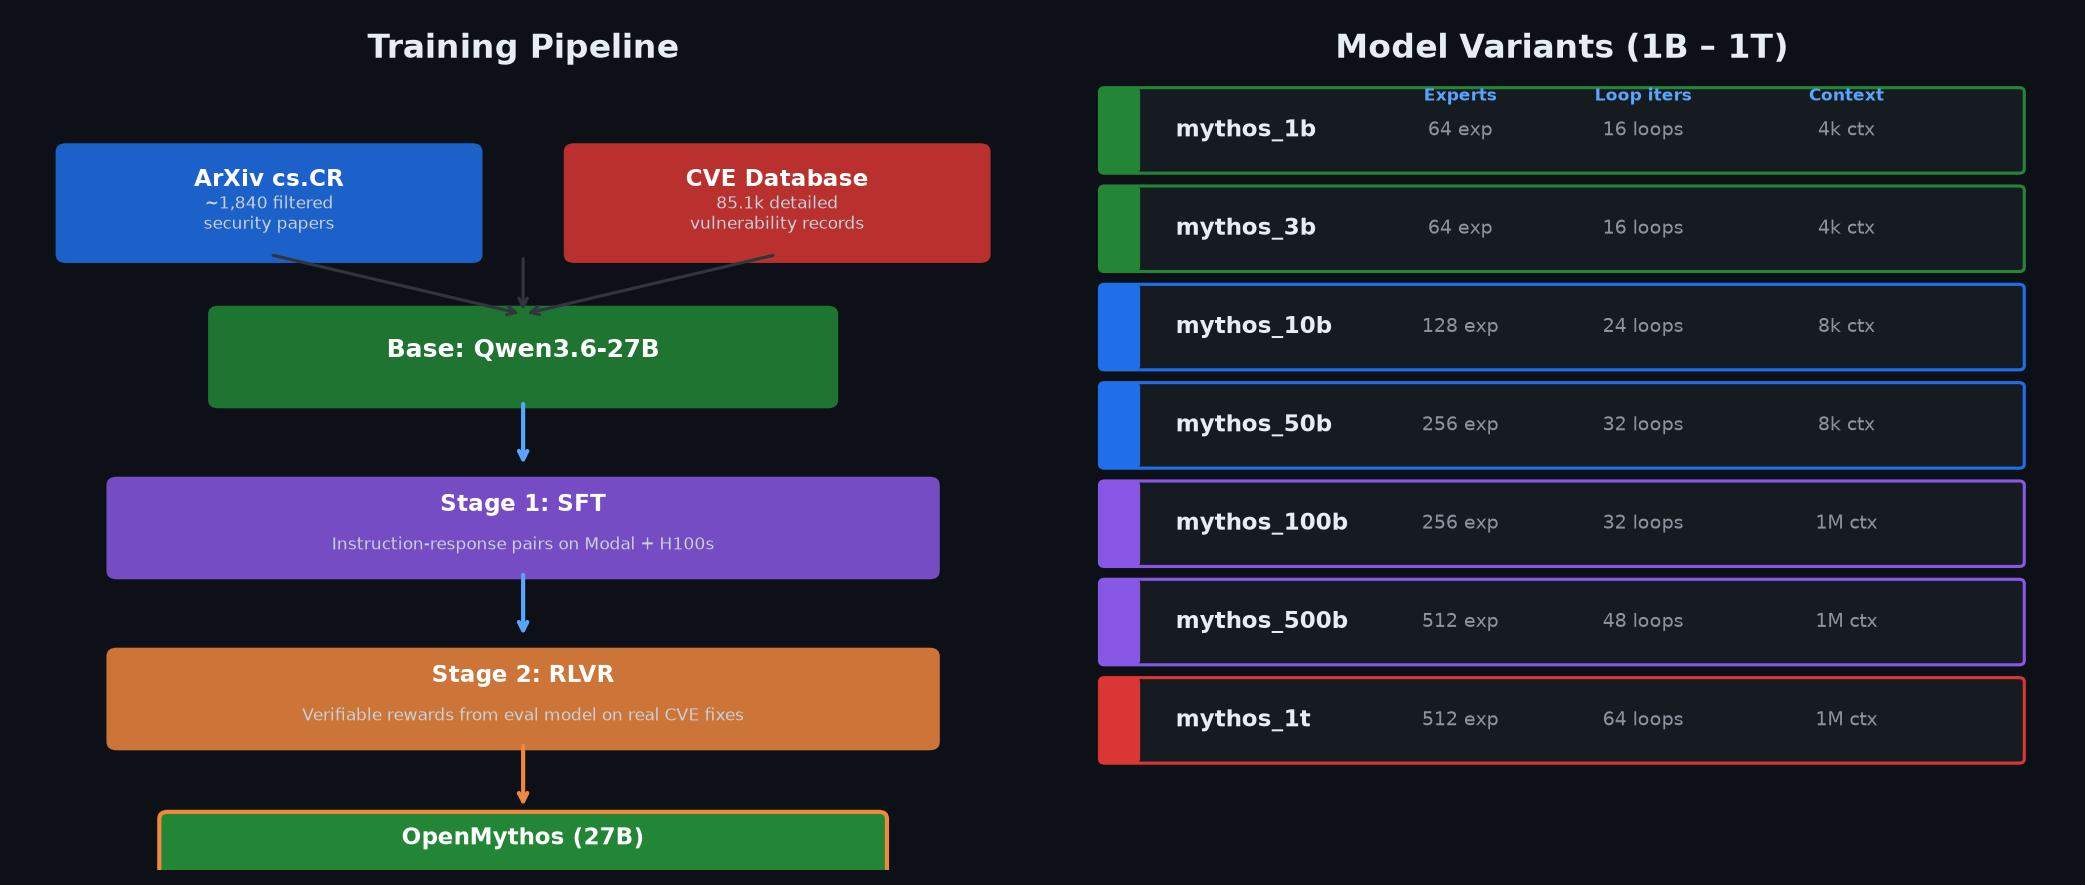The width and height of the screenshot is (2085, 885).
Task: Select the Base: Qwen3.6-27B block
Action: (x=523, y=357)
